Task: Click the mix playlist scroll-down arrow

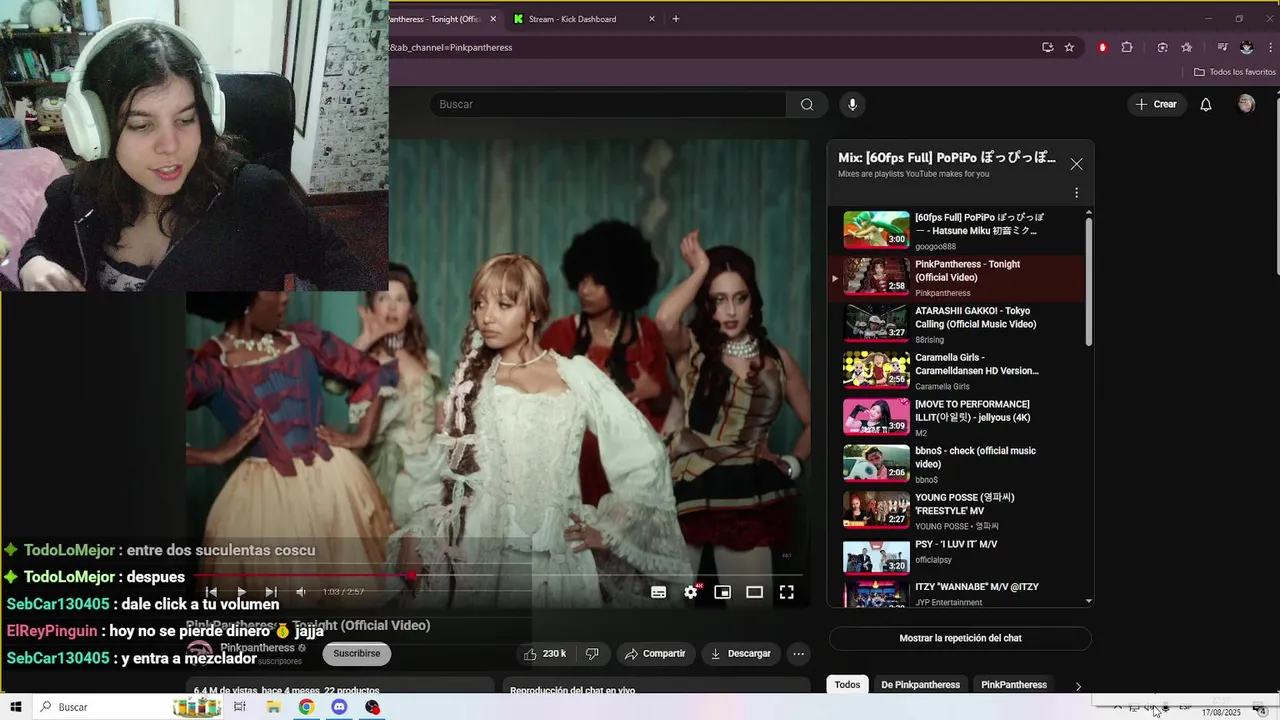Action: (1089, 602)
